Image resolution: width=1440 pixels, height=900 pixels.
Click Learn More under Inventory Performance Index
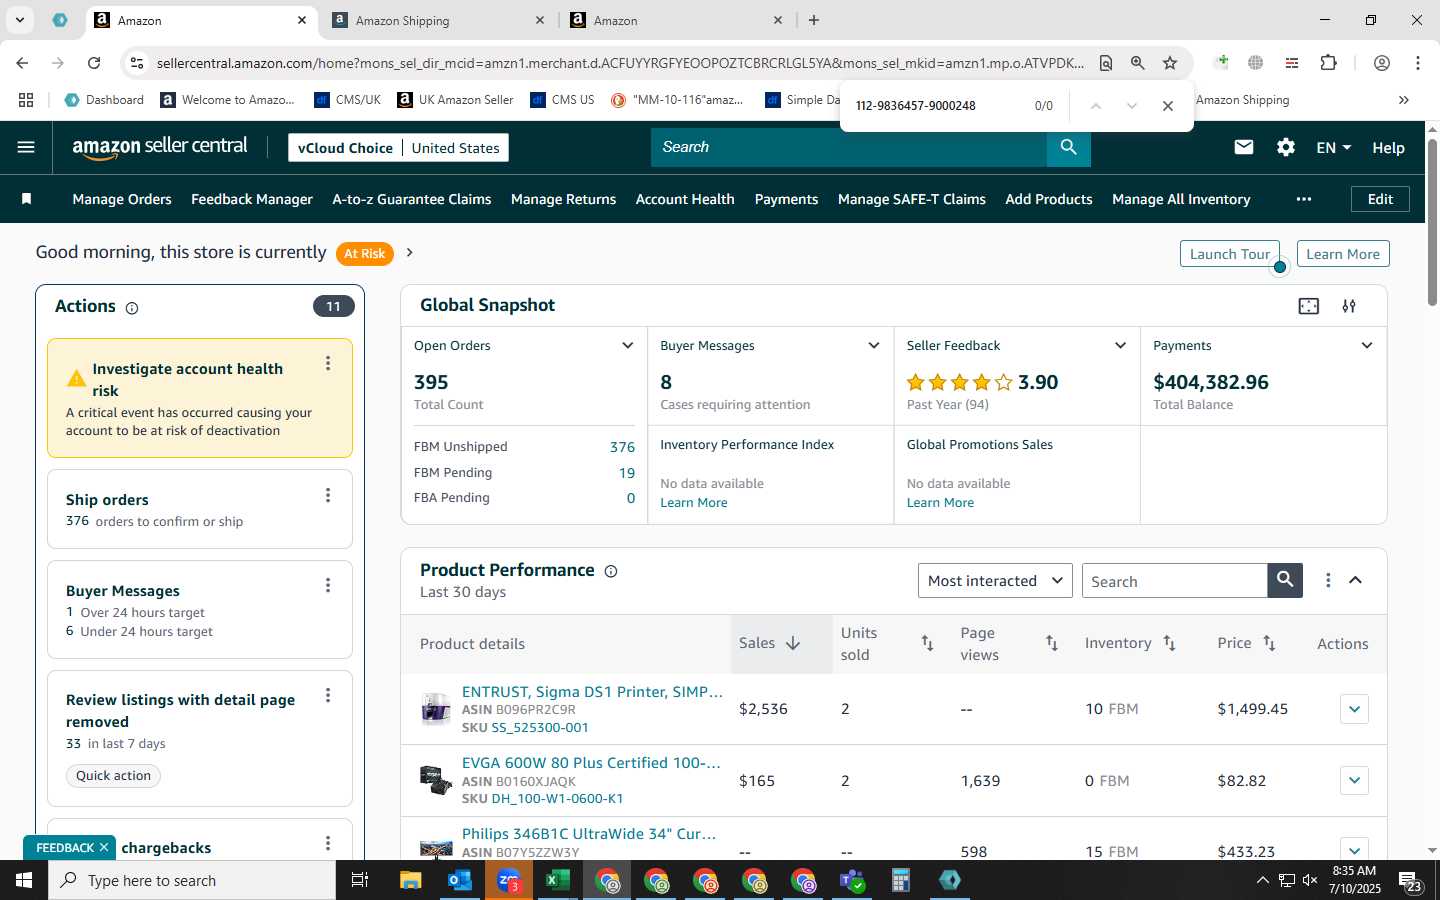[694, 503]
